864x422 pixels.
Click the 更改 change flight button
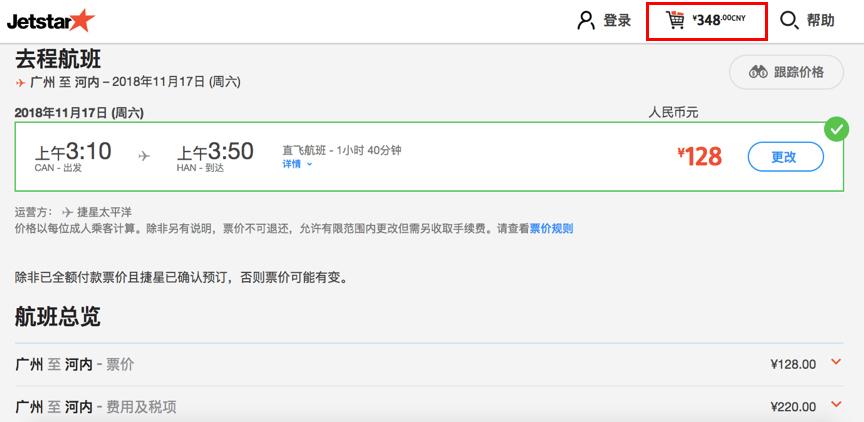(x=786, y=157)
